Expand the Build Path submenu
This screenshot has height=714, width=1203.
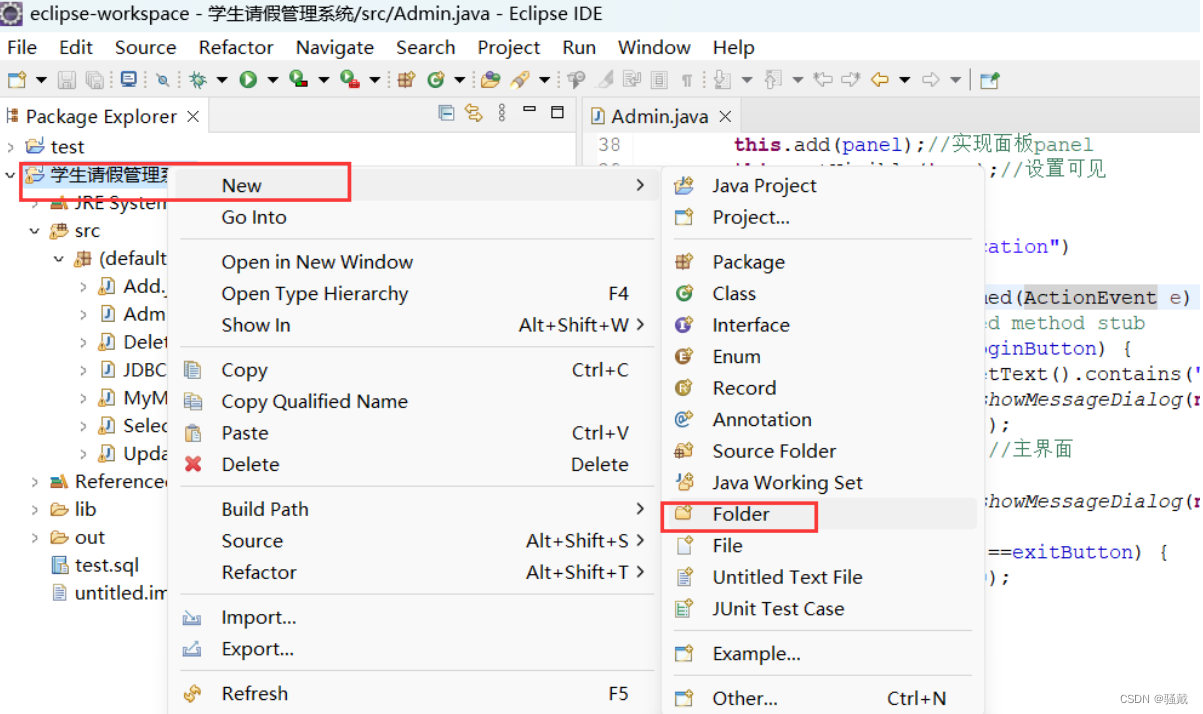point(264,509)
